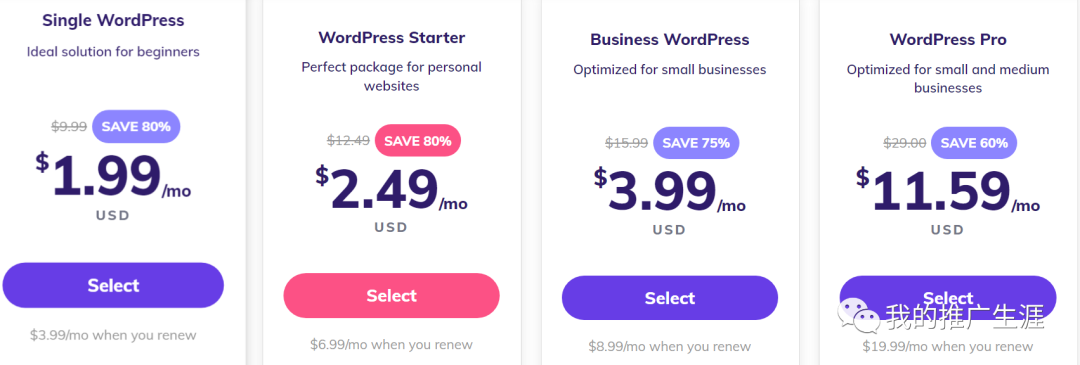Click the SAVE 60% badge
The image size is (1080, 365).
[x=974, y=143]
